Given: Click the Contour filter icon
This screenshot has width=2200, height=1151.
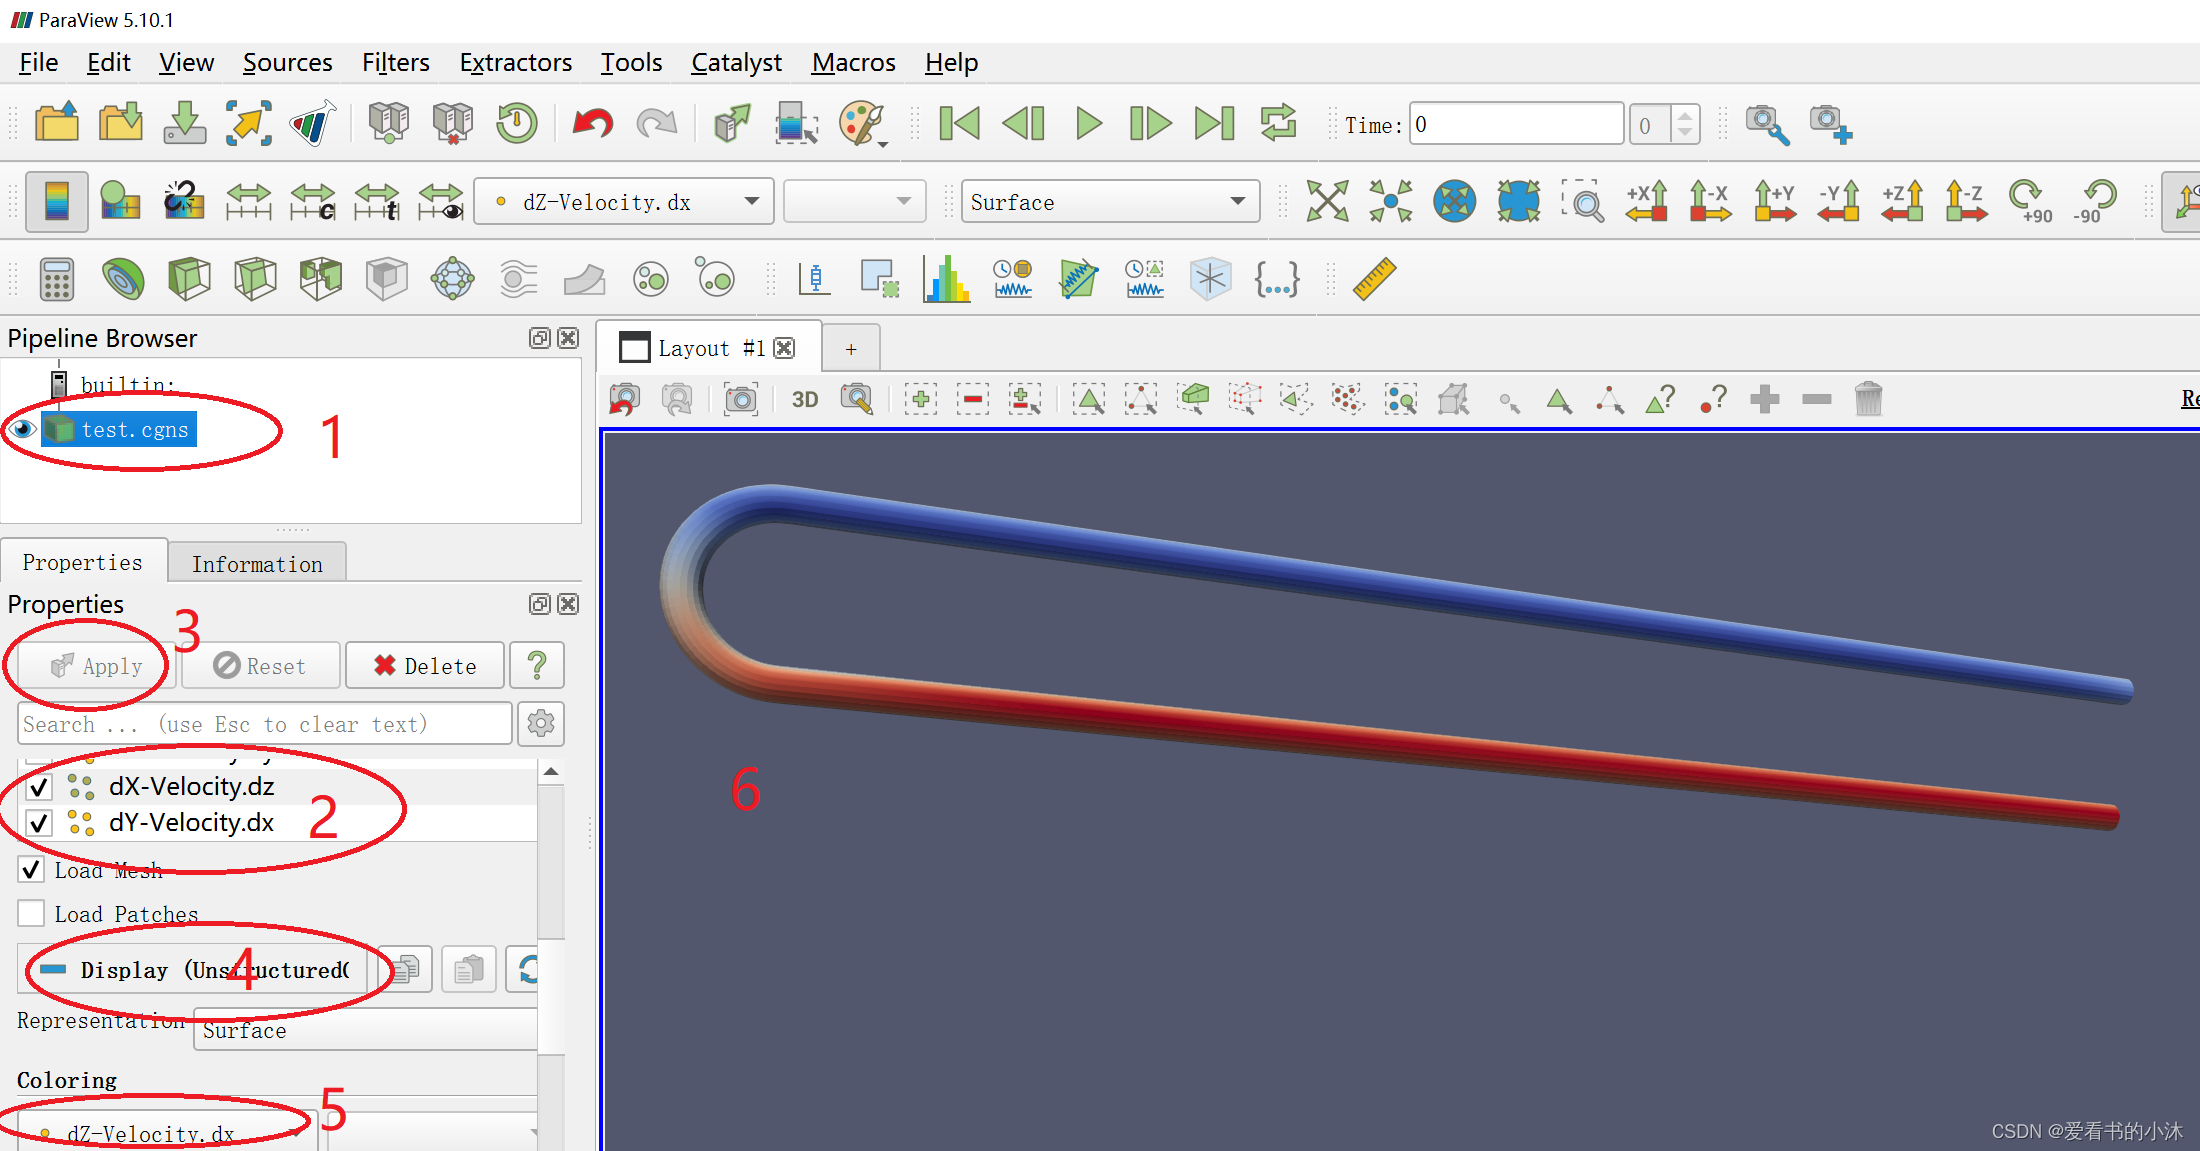Looking at the screenshot, I should [x=123, y=279].
